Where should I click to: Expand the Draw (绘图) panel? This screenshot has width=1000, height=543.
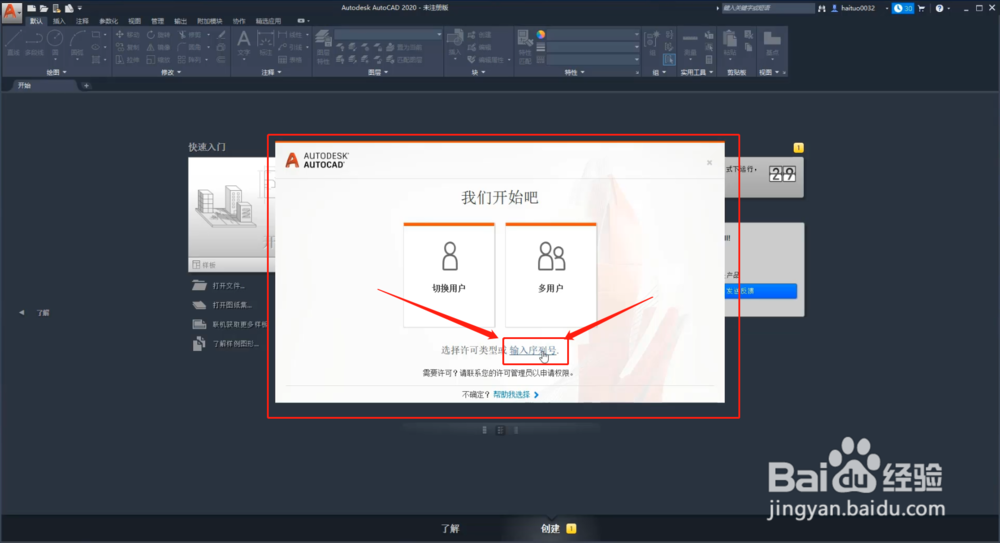(x=56, y=72)
